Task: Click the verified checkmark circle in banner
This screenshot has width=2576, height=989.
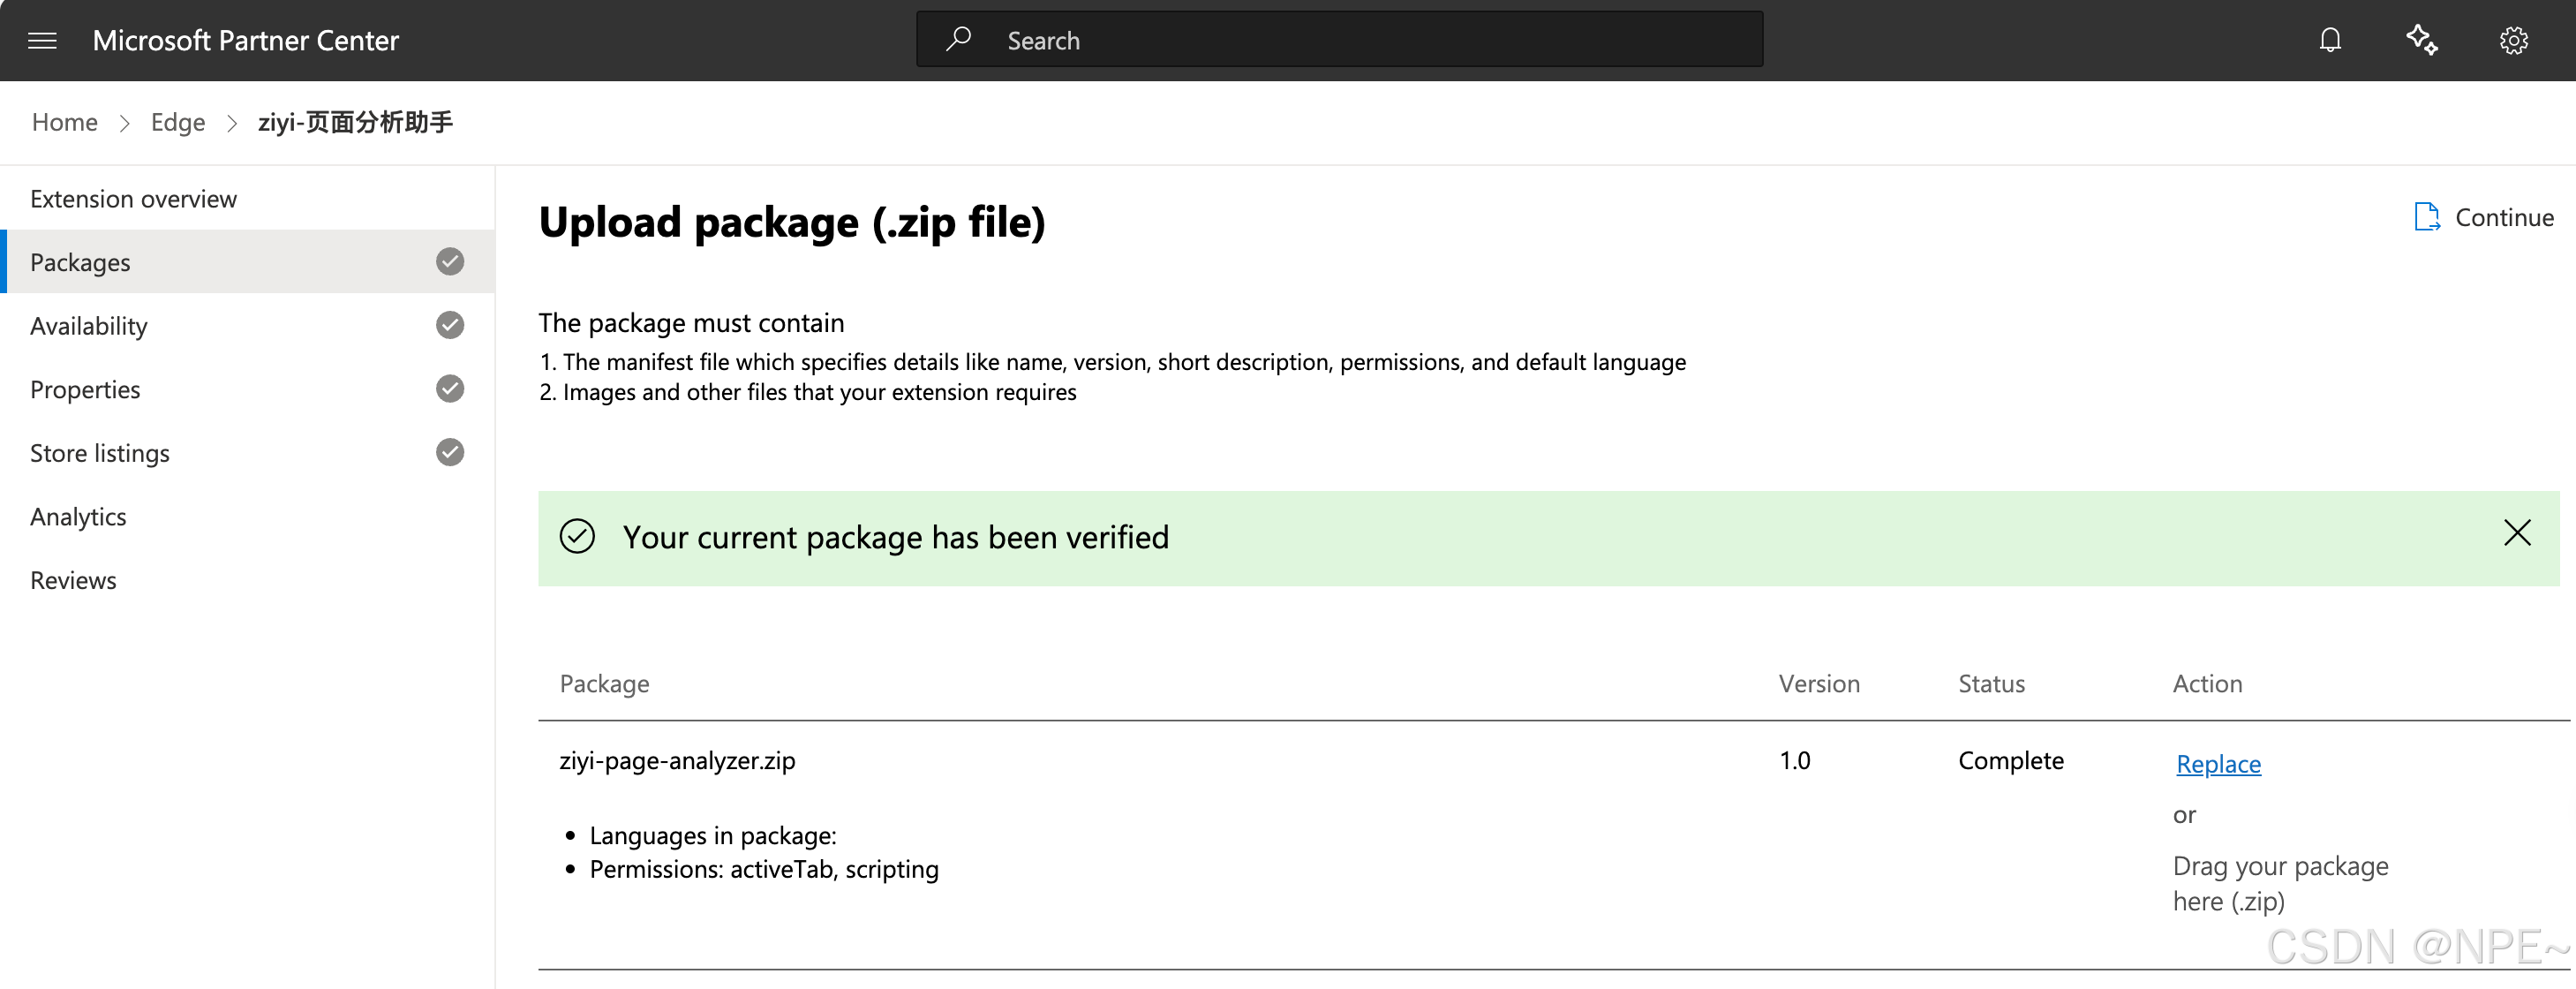Action: 577,537
